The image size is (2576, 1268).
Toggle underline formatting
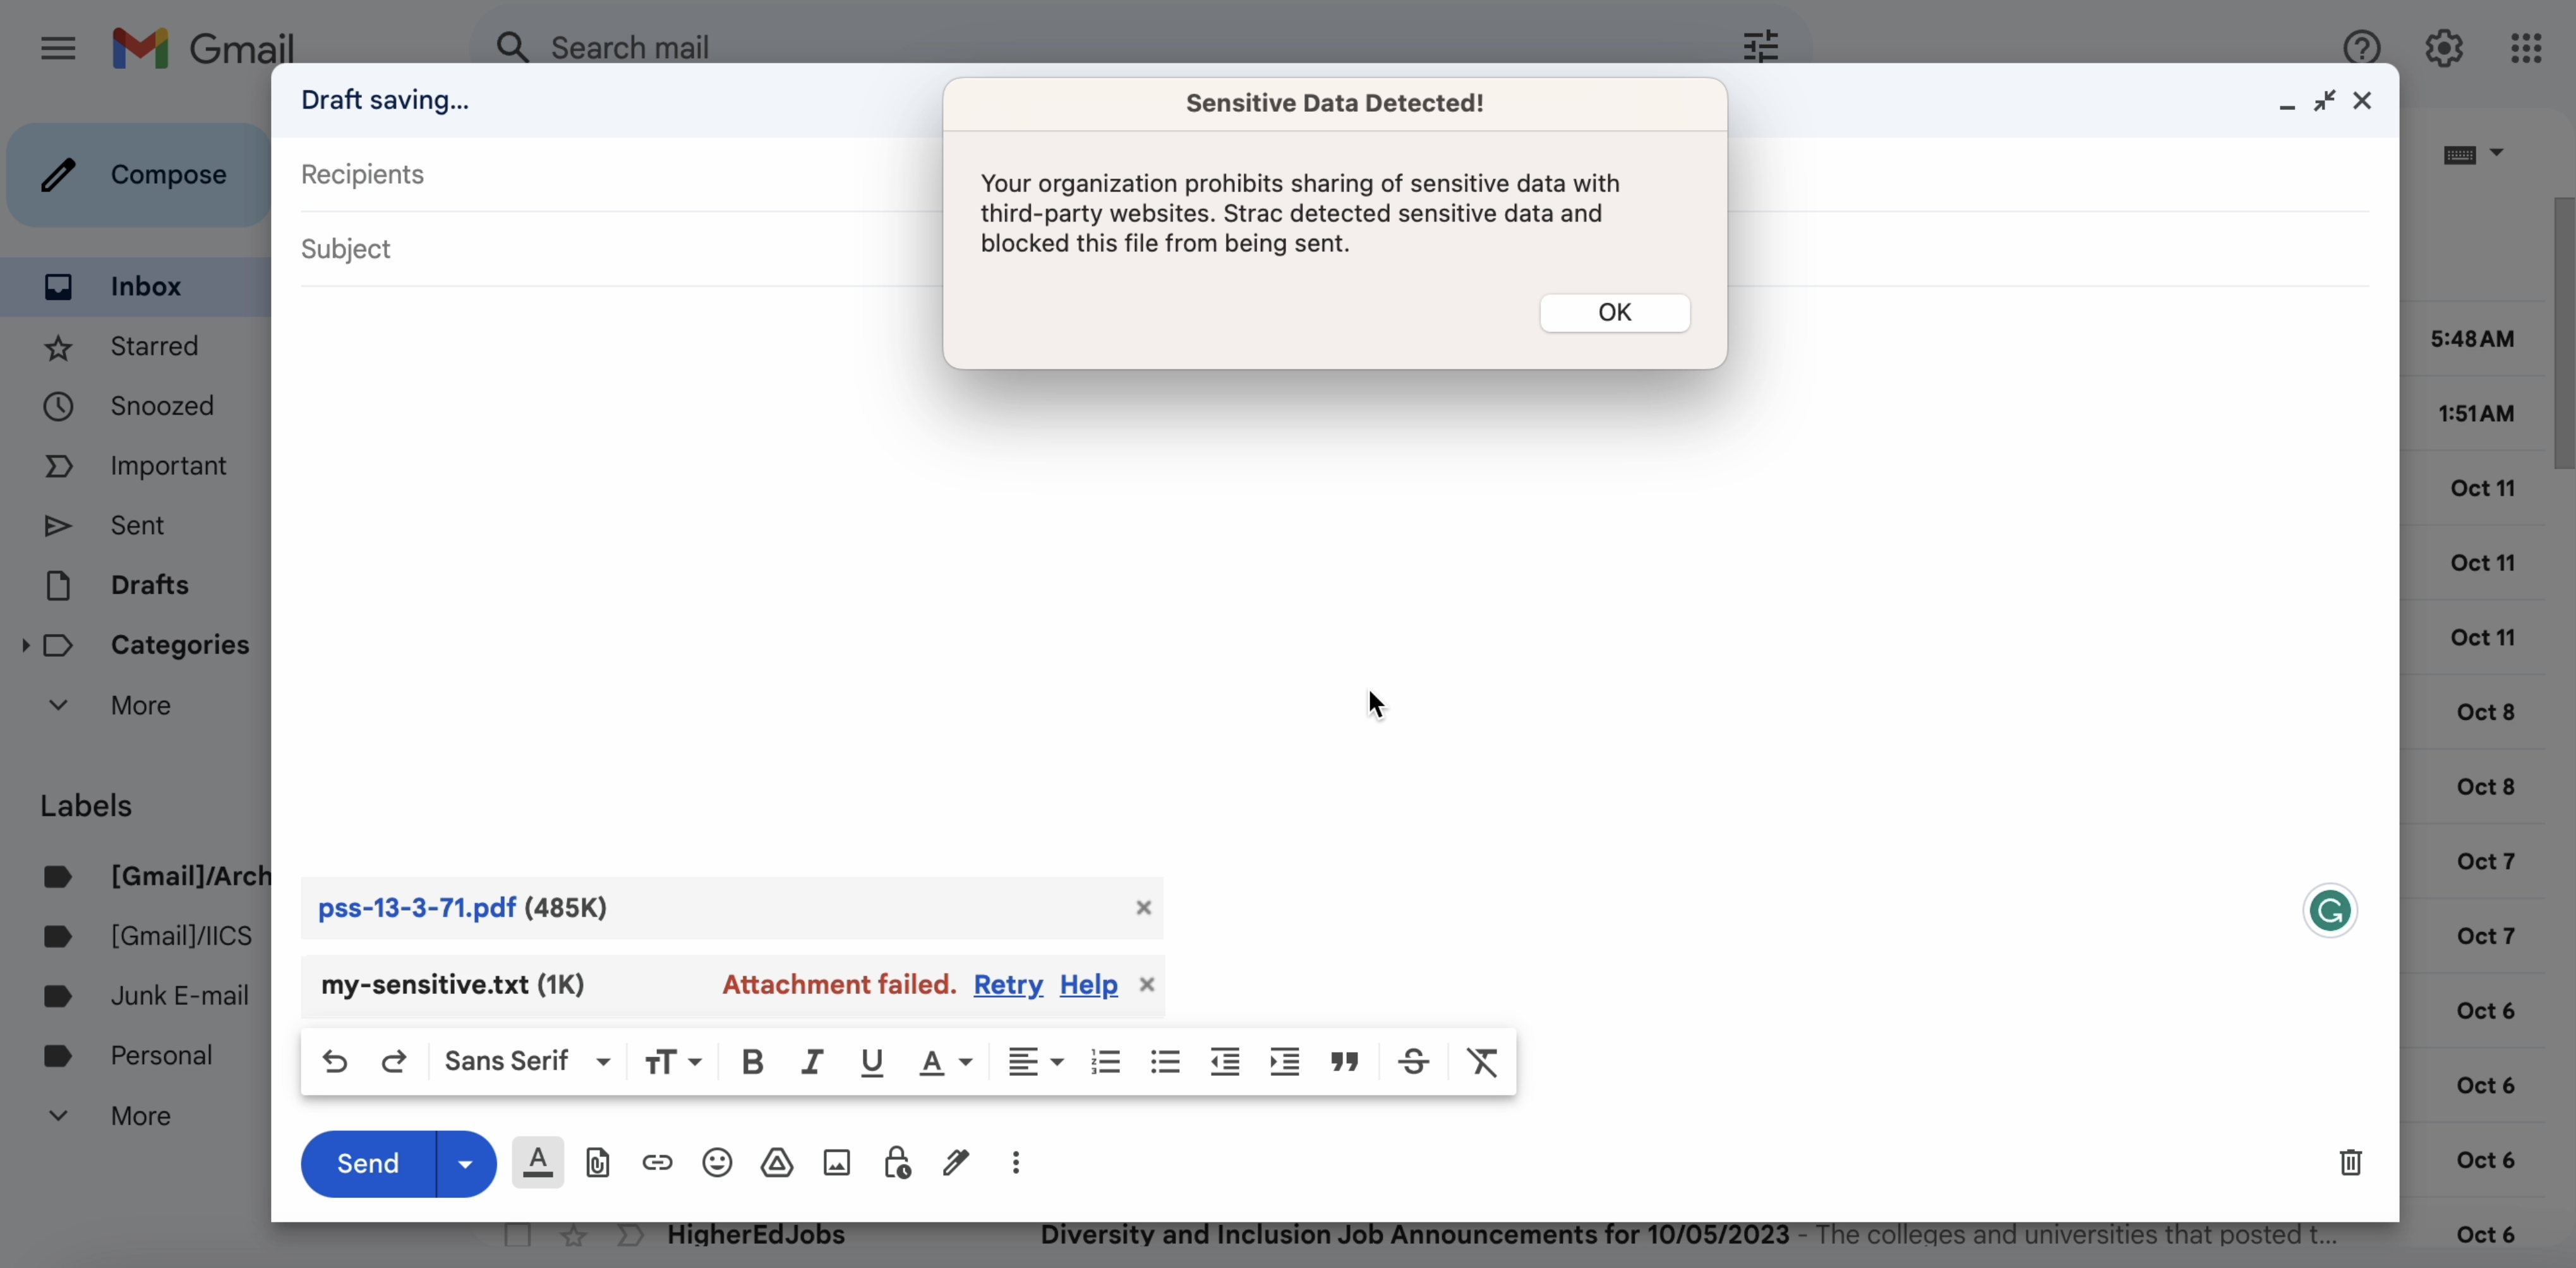point(872,1062)
